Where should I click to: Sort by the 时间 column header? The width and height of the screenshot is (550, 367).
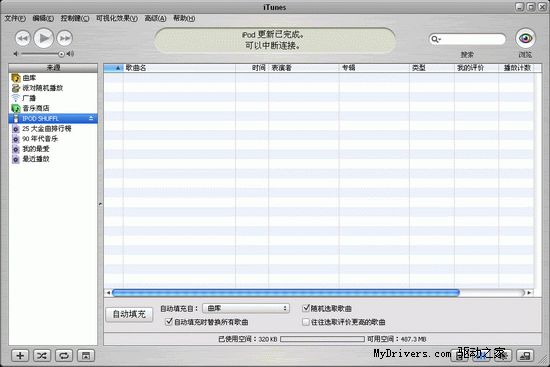(x=252, y=68)
